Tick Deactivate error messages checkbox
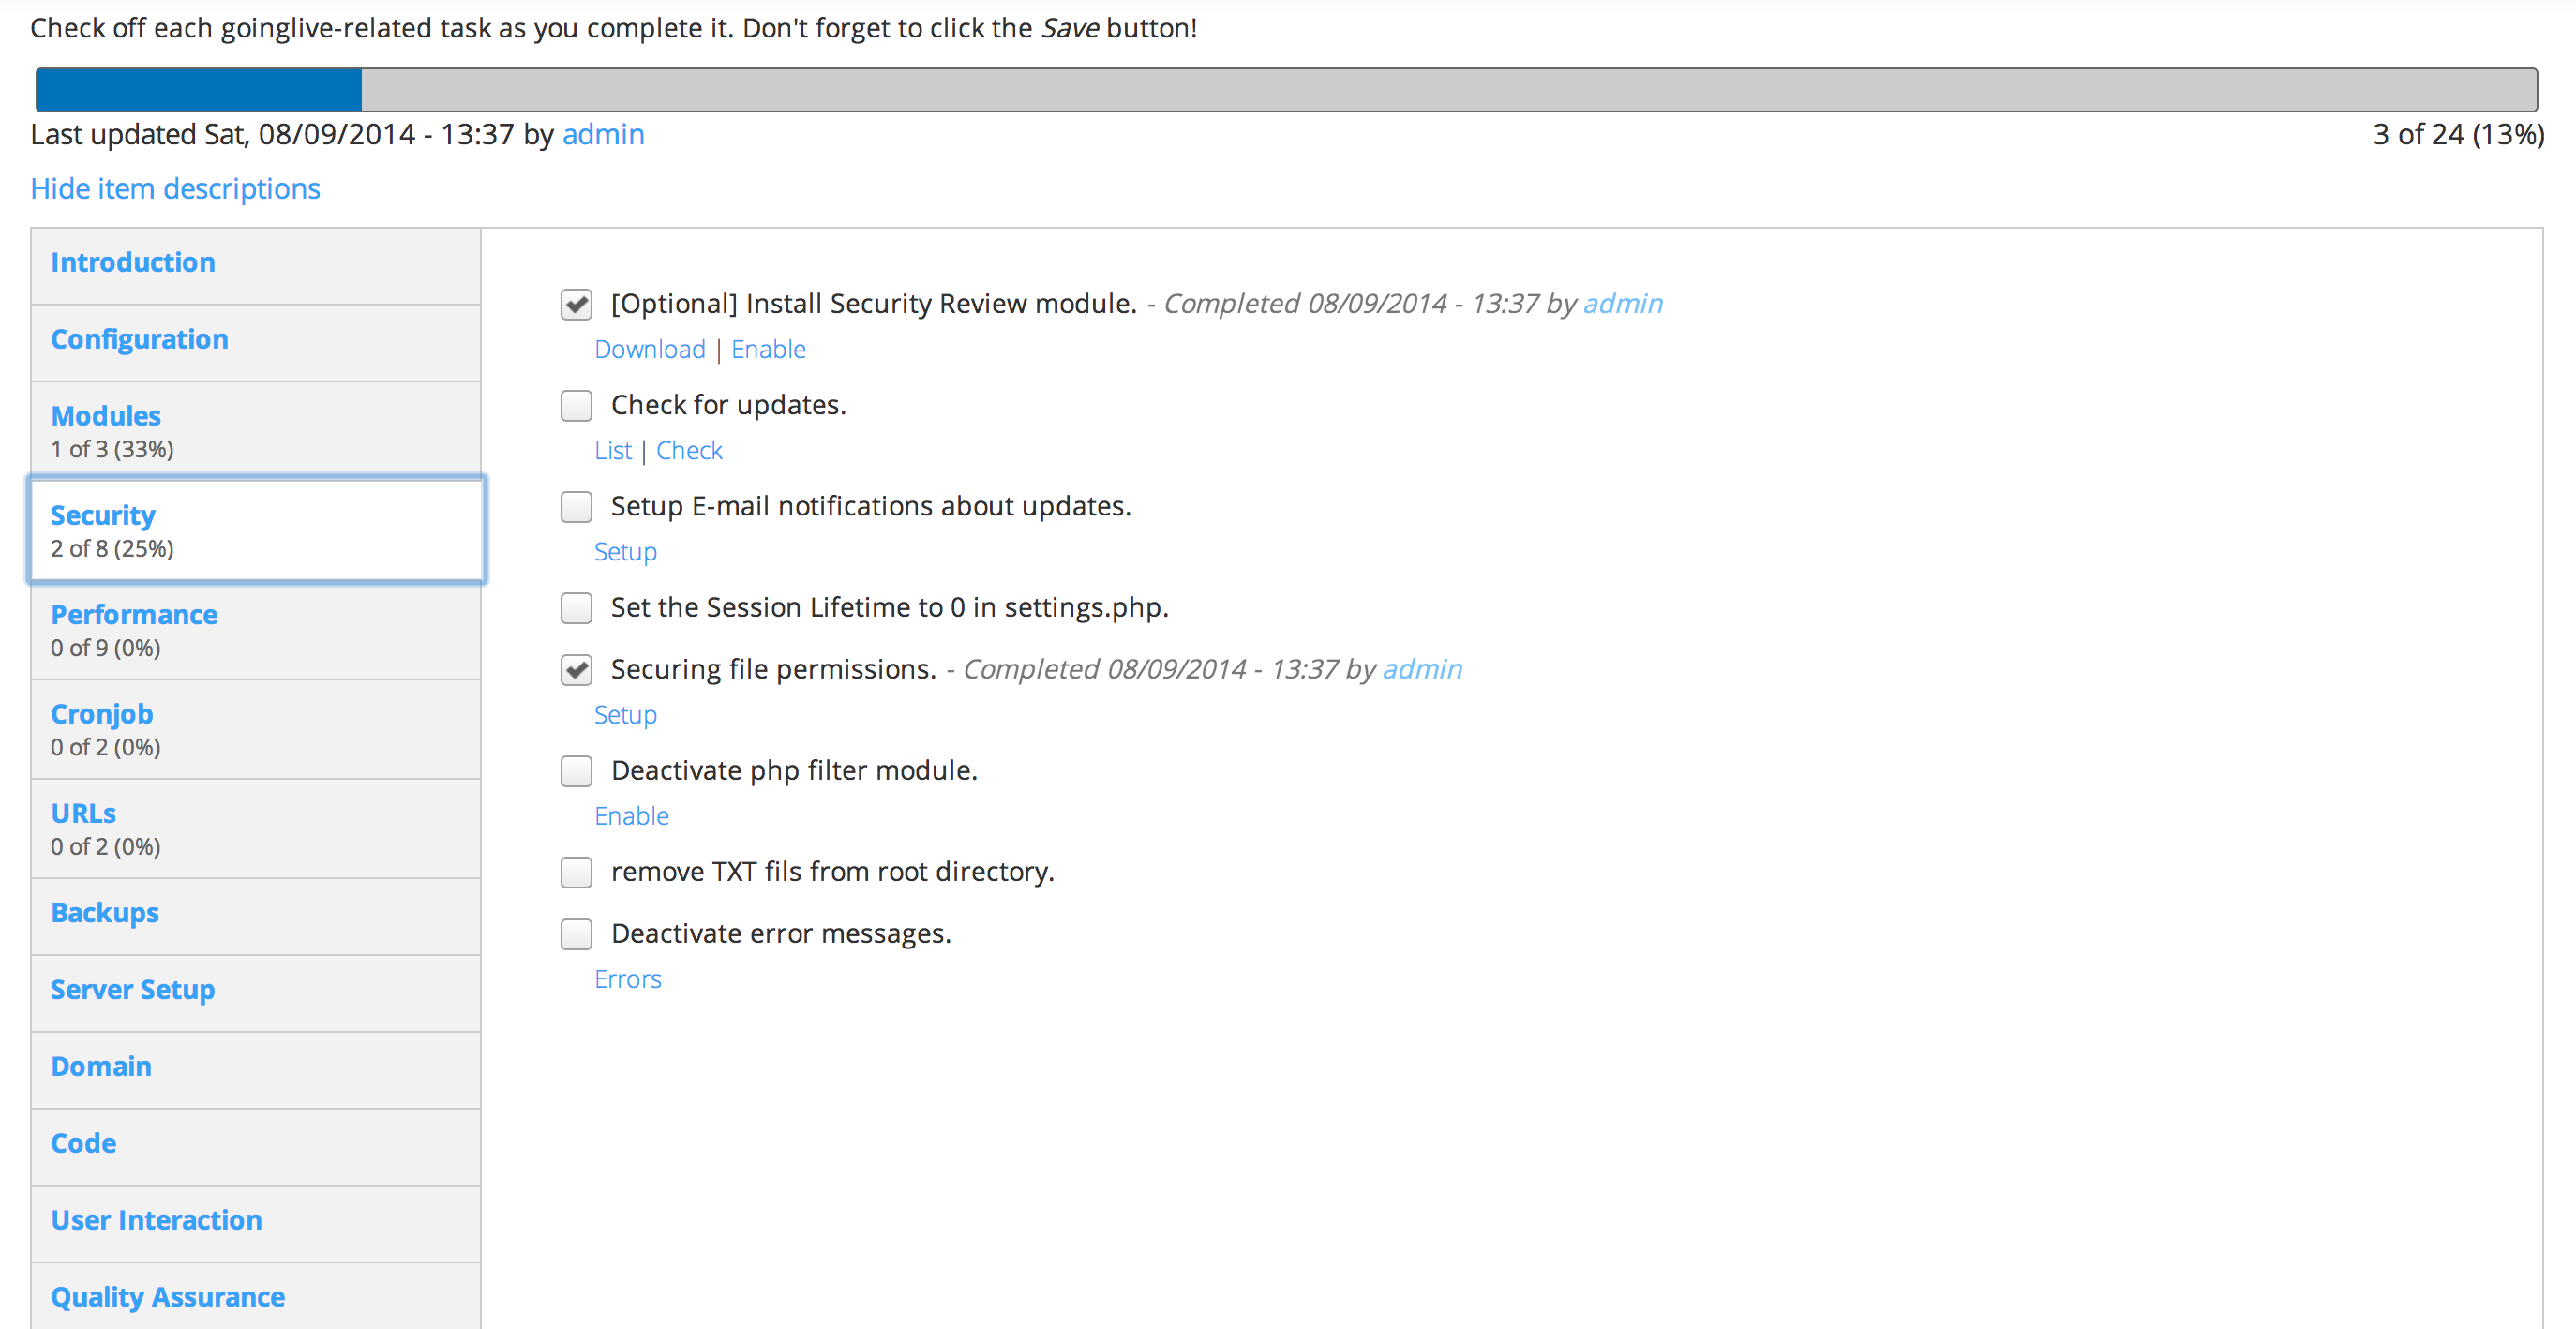The height and width of the screenshot is (1329, 2576). point(576,934)
